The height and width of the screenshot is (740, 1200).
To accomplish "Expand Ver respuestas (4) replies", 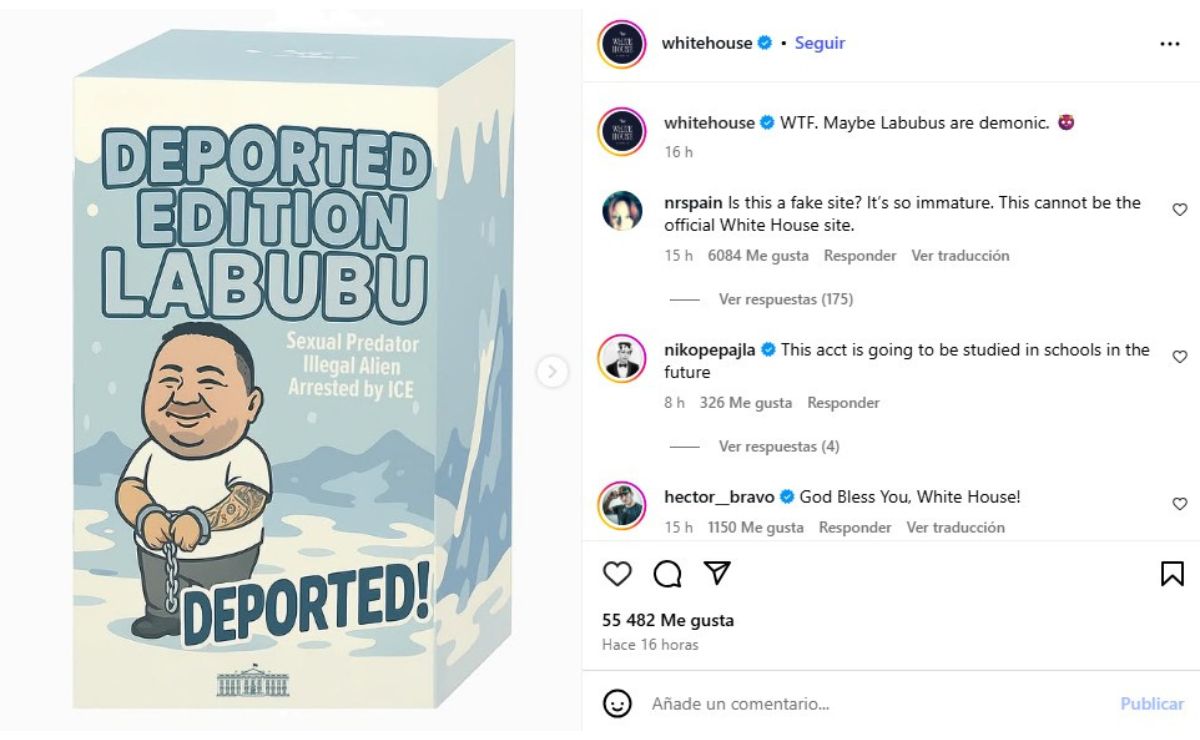I will (x=779, y=446).
